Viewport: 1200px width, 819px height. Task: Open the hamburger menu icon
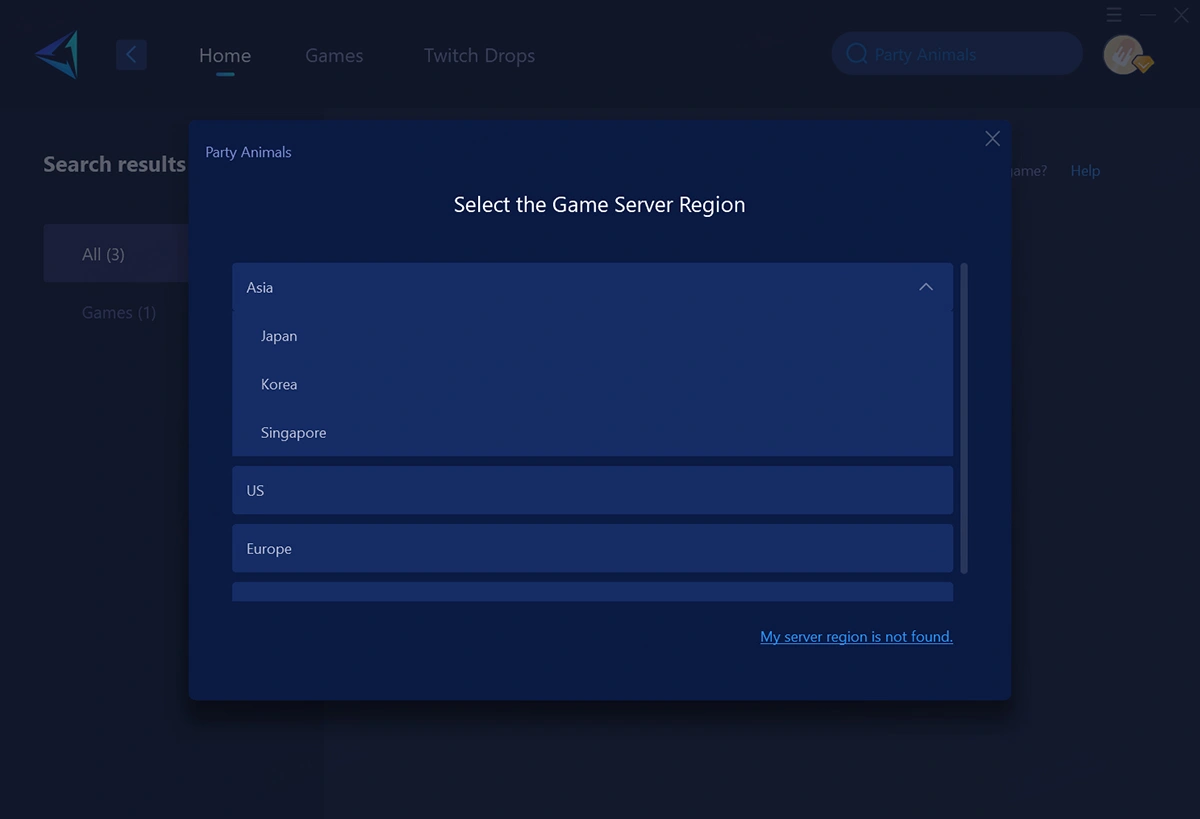[x=1114, y=15]
